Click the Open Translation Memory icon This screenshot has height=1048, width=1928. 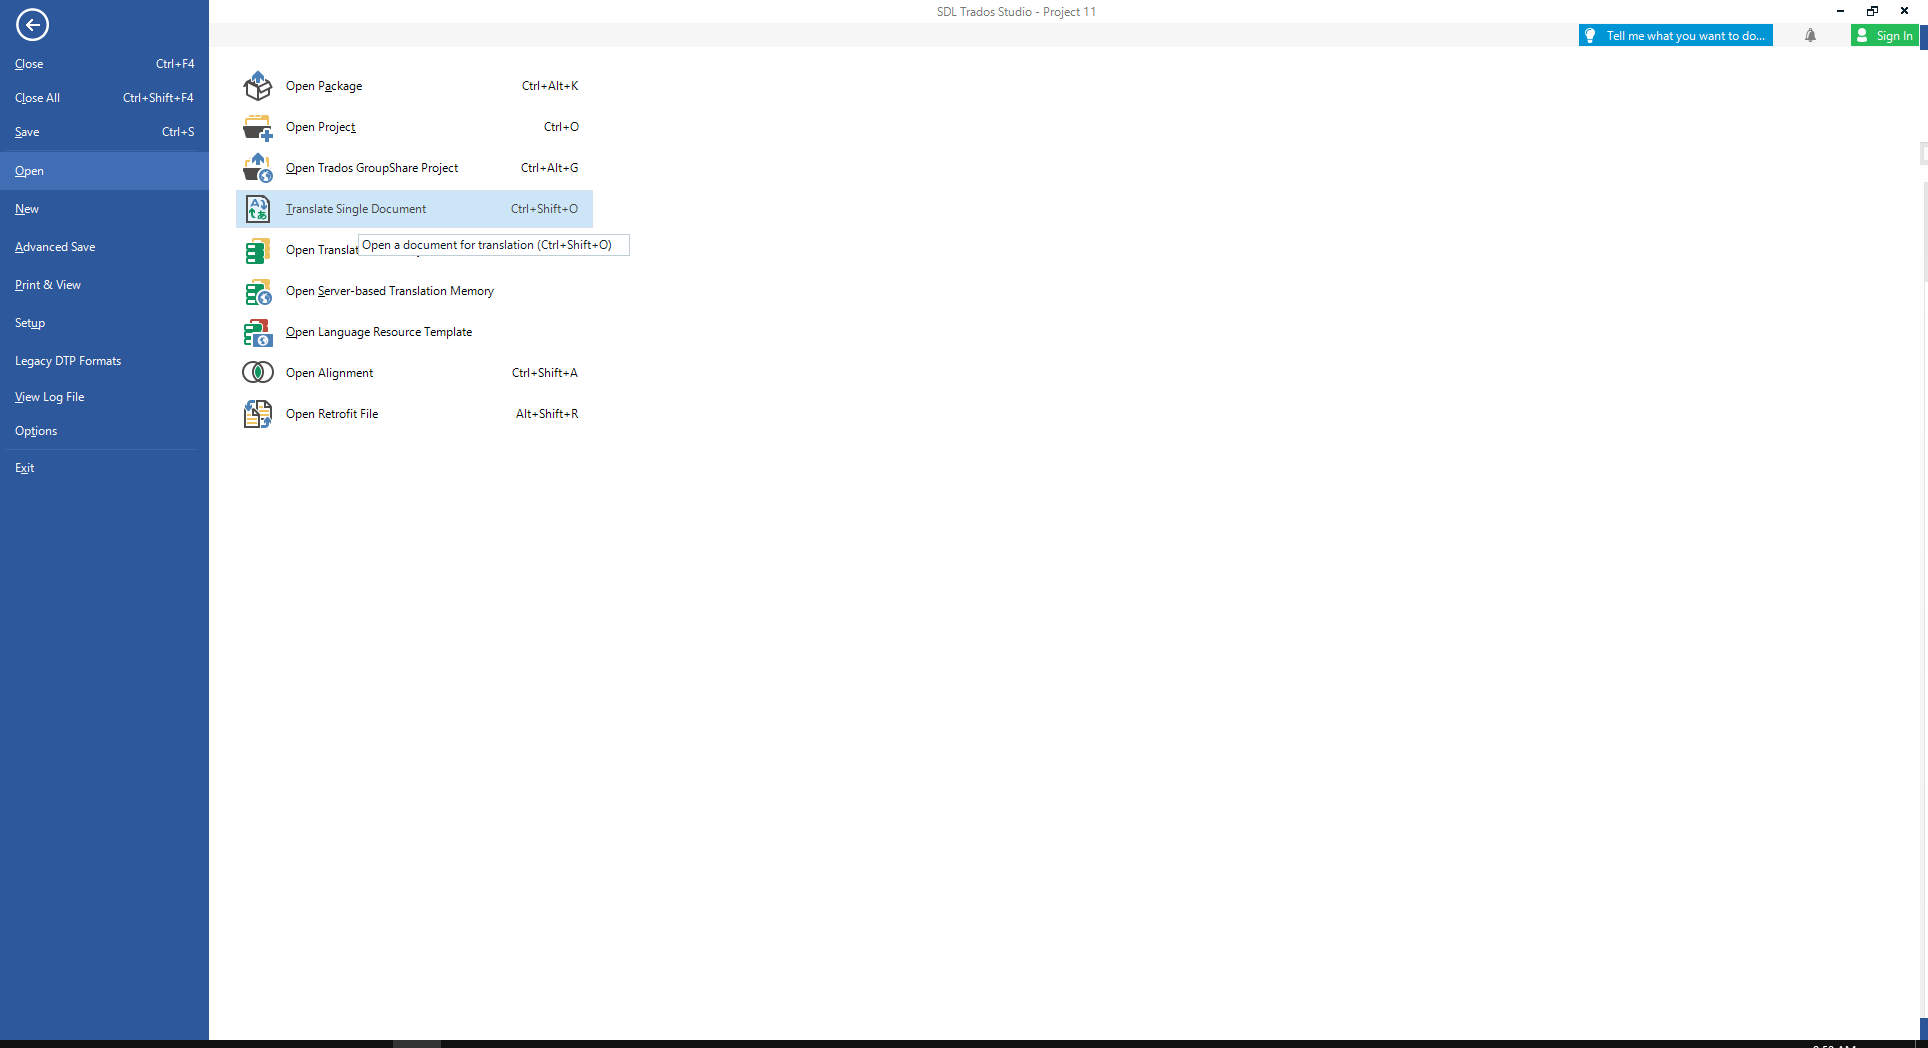258,250
